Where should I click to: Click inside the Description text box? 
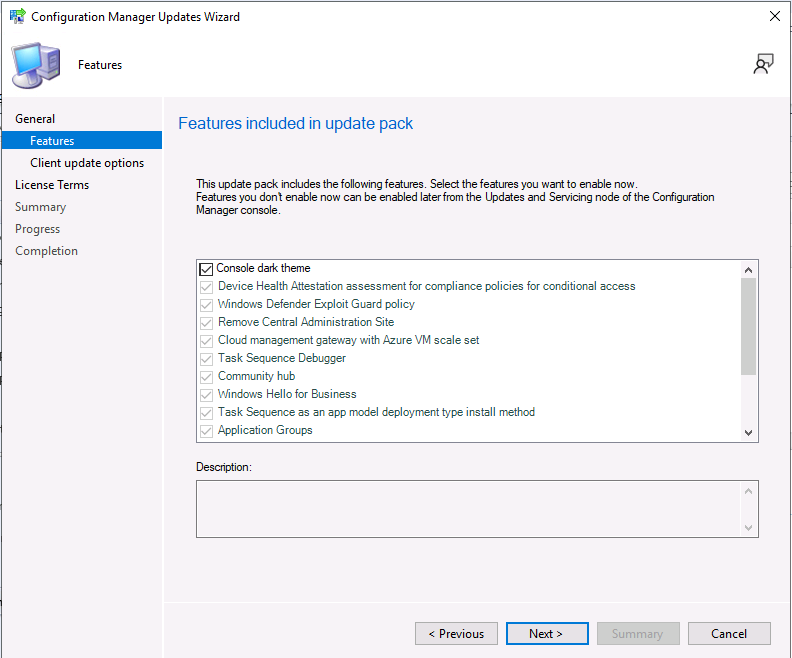[x=469, y=509]
